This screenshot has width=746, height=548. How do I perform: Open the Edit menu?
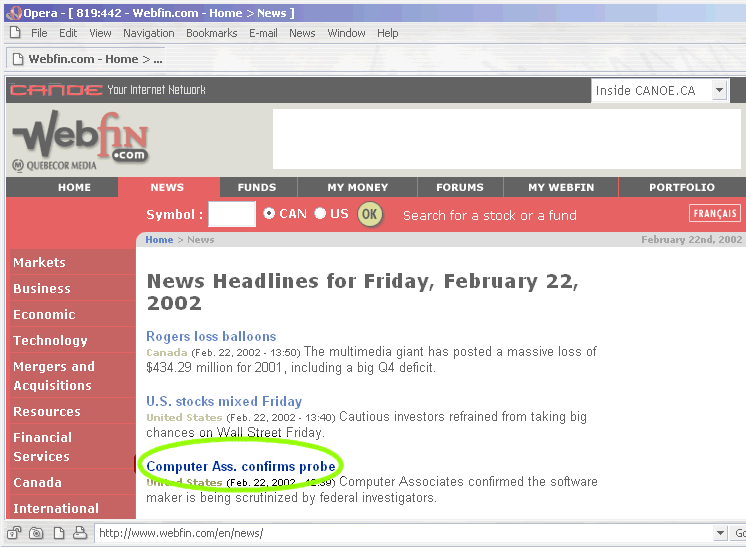(68, 33)
